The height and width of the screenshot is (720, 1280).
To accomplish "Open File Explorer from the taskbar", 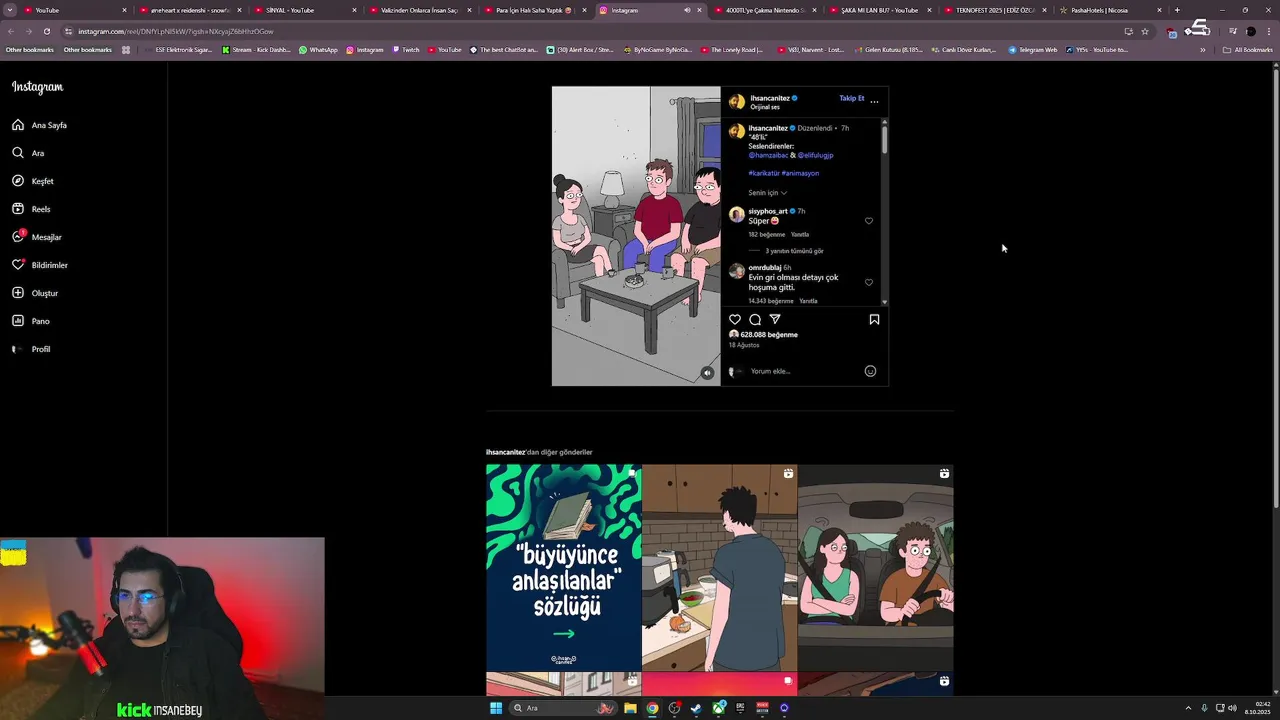I will pyautogui.click(x=630, y=708).
